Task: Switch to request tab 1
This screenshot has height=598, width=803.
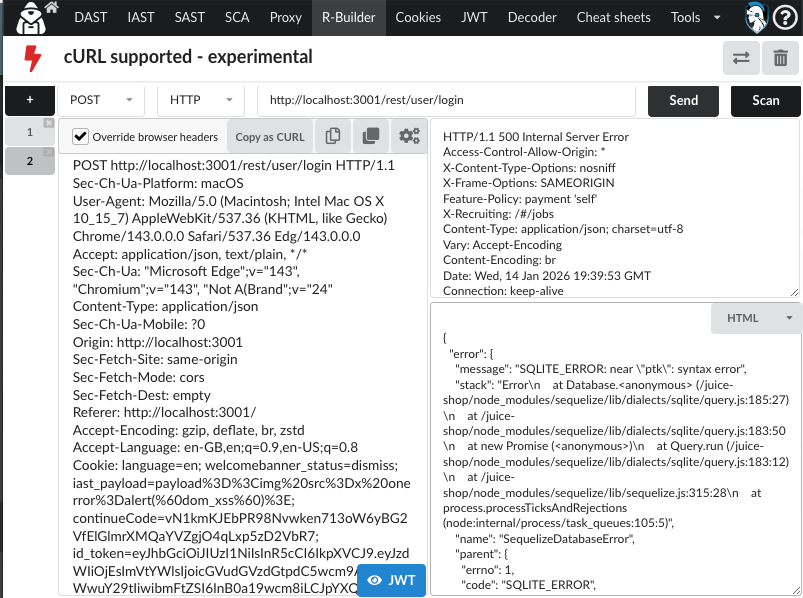Action: tap(30, 131)
